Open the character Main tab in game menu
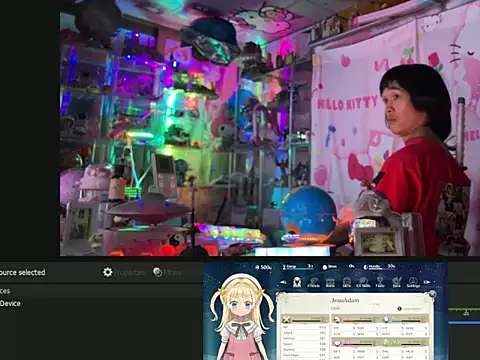The height and width of the screenshot is (360, 480). [297, 282]
